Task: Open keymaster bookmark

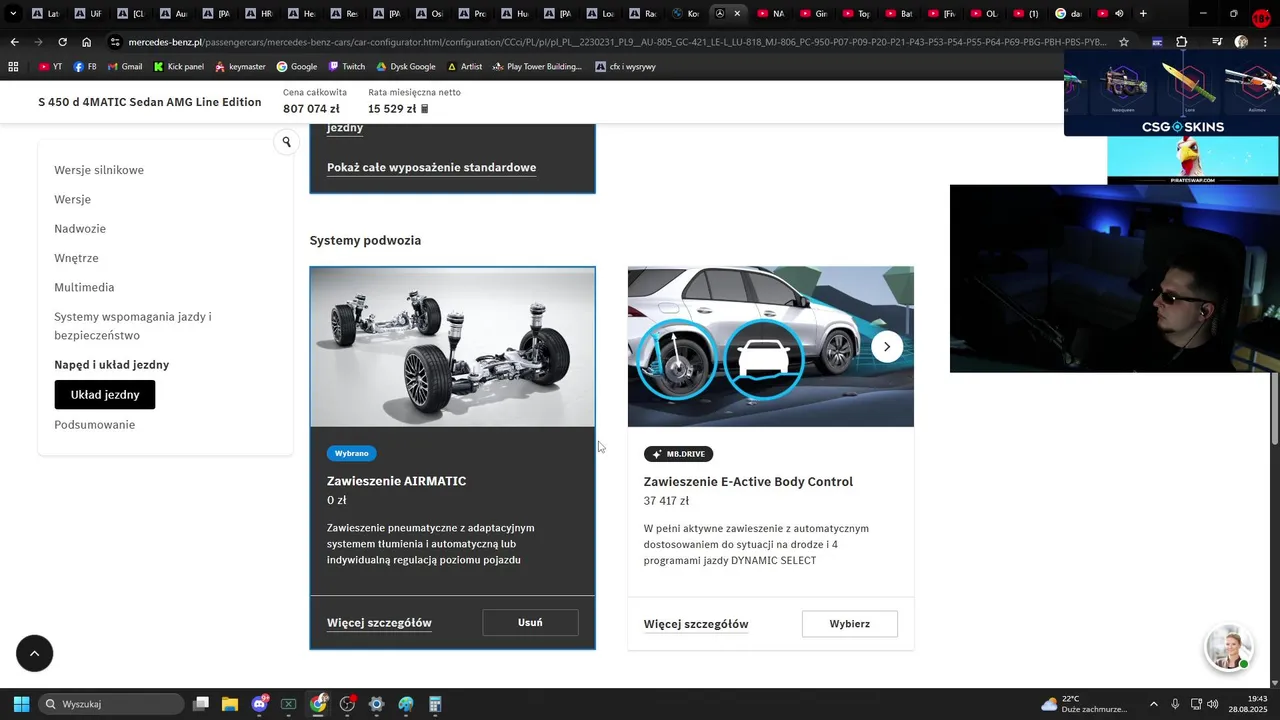Action: pos(240,67)
